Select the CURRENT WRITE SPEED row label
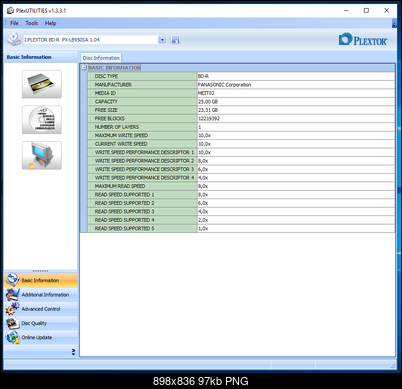Screen dimensions: 402x389 point(121,144)
